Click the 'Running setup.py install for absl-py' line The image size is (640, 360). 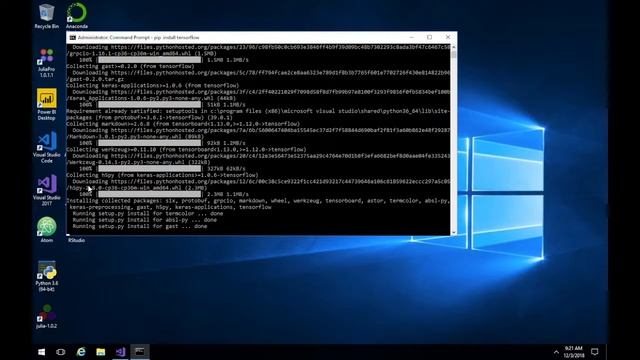[144, 220]
